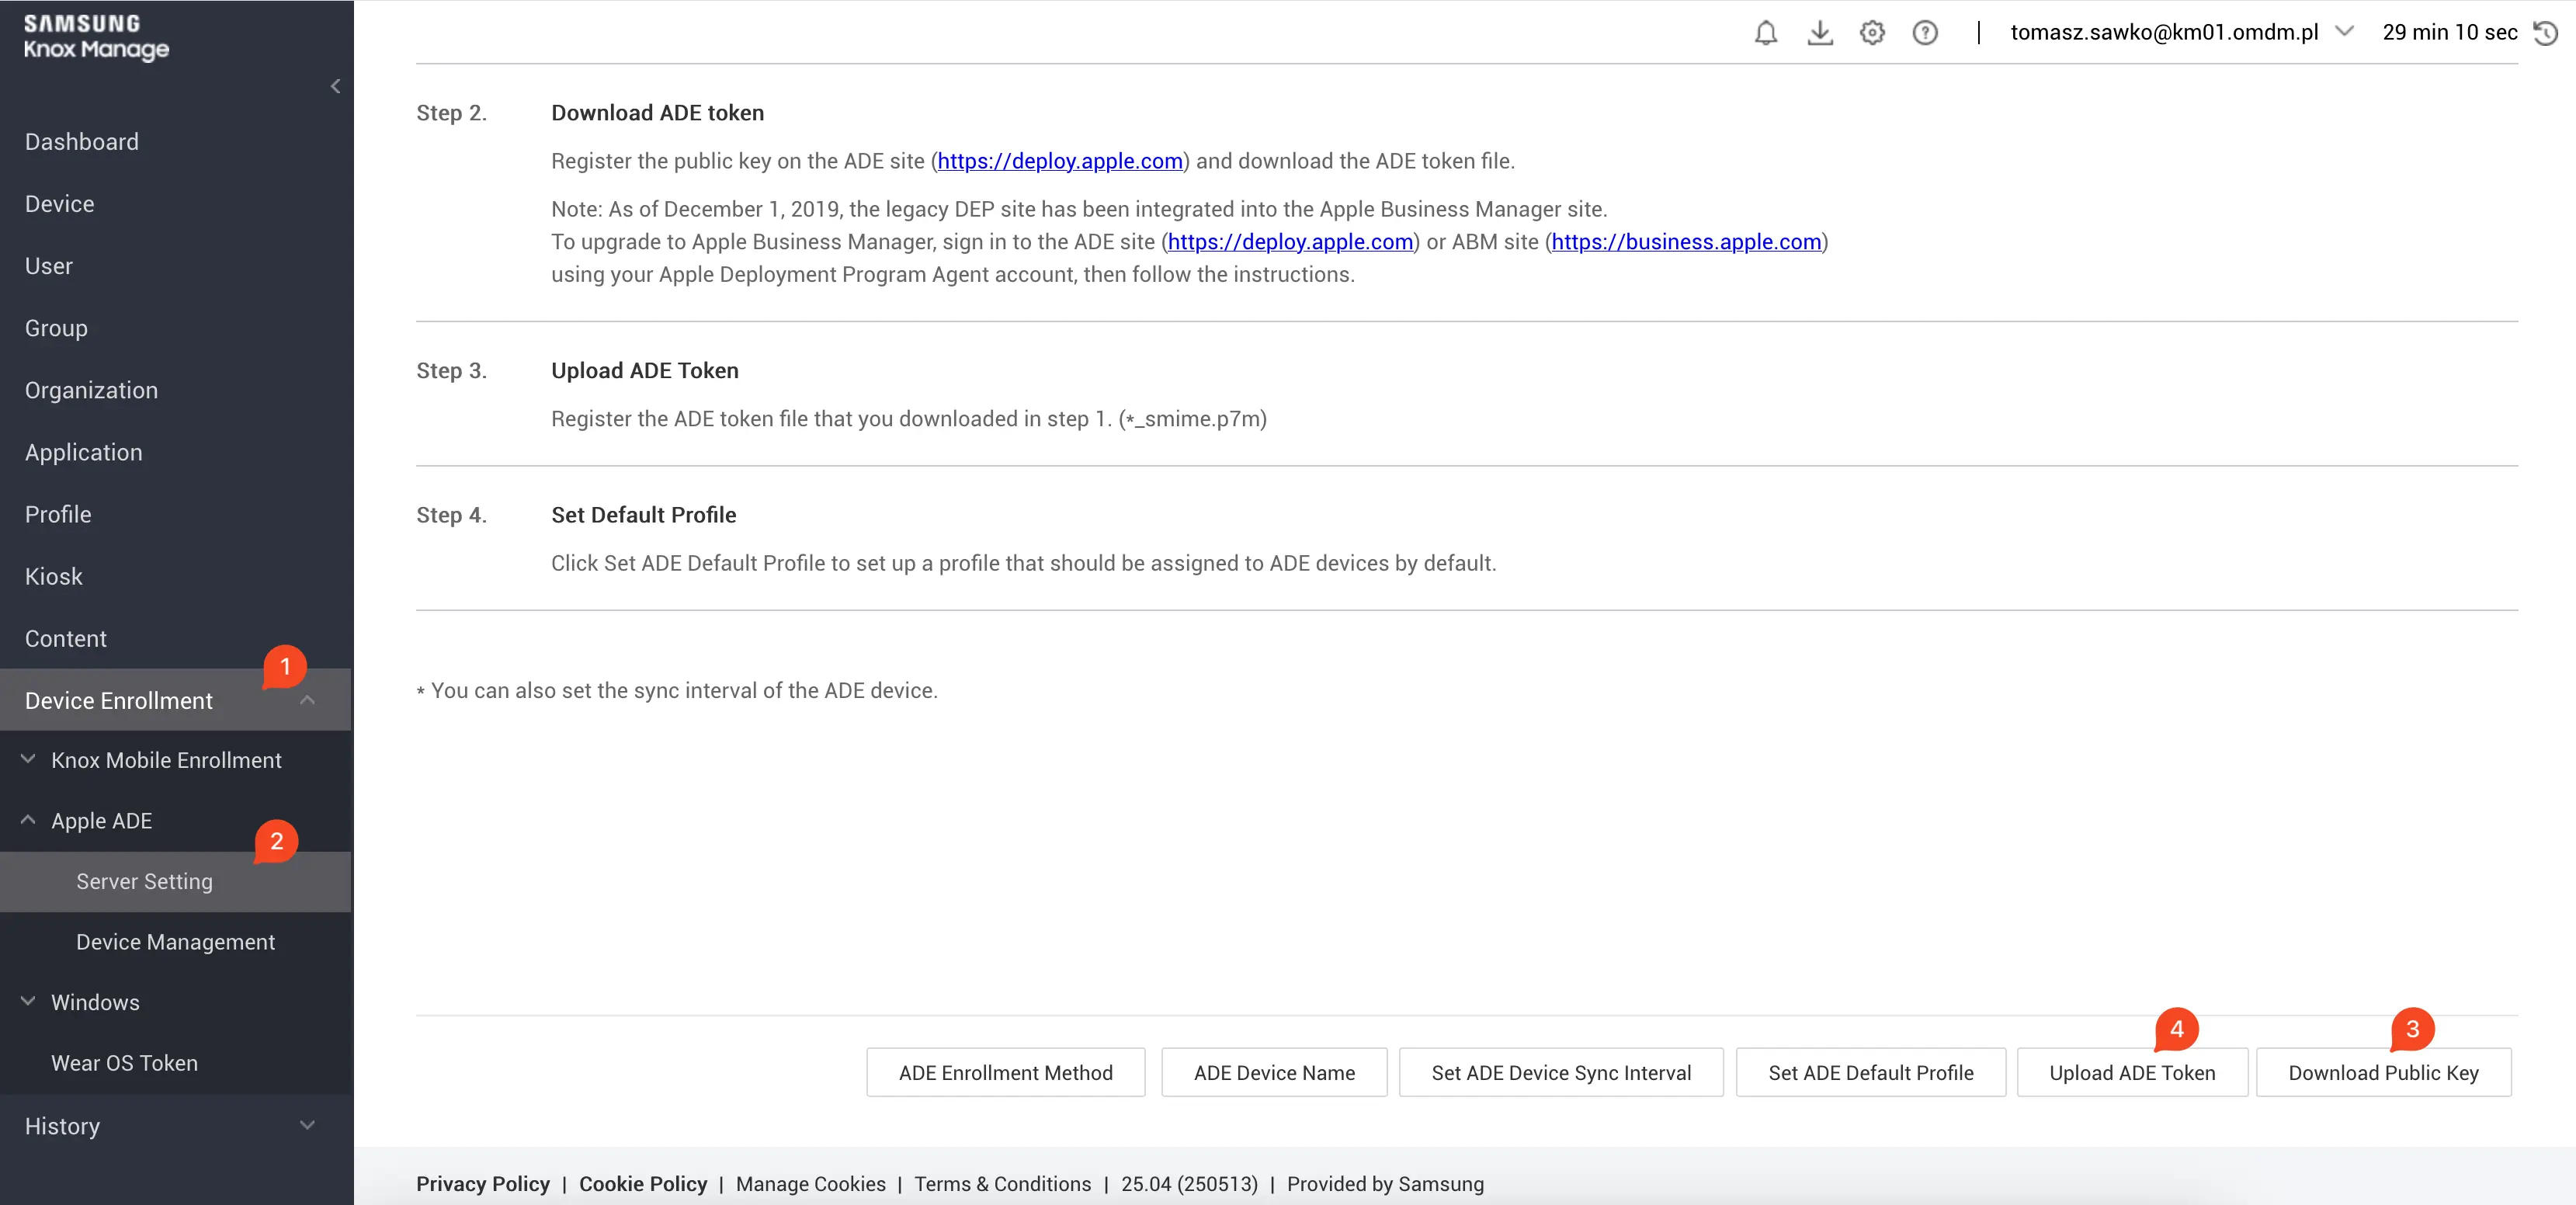Click the Samsung Knox Manage logo
The image size is (2576, 1205).
click(x=96, y=37)
